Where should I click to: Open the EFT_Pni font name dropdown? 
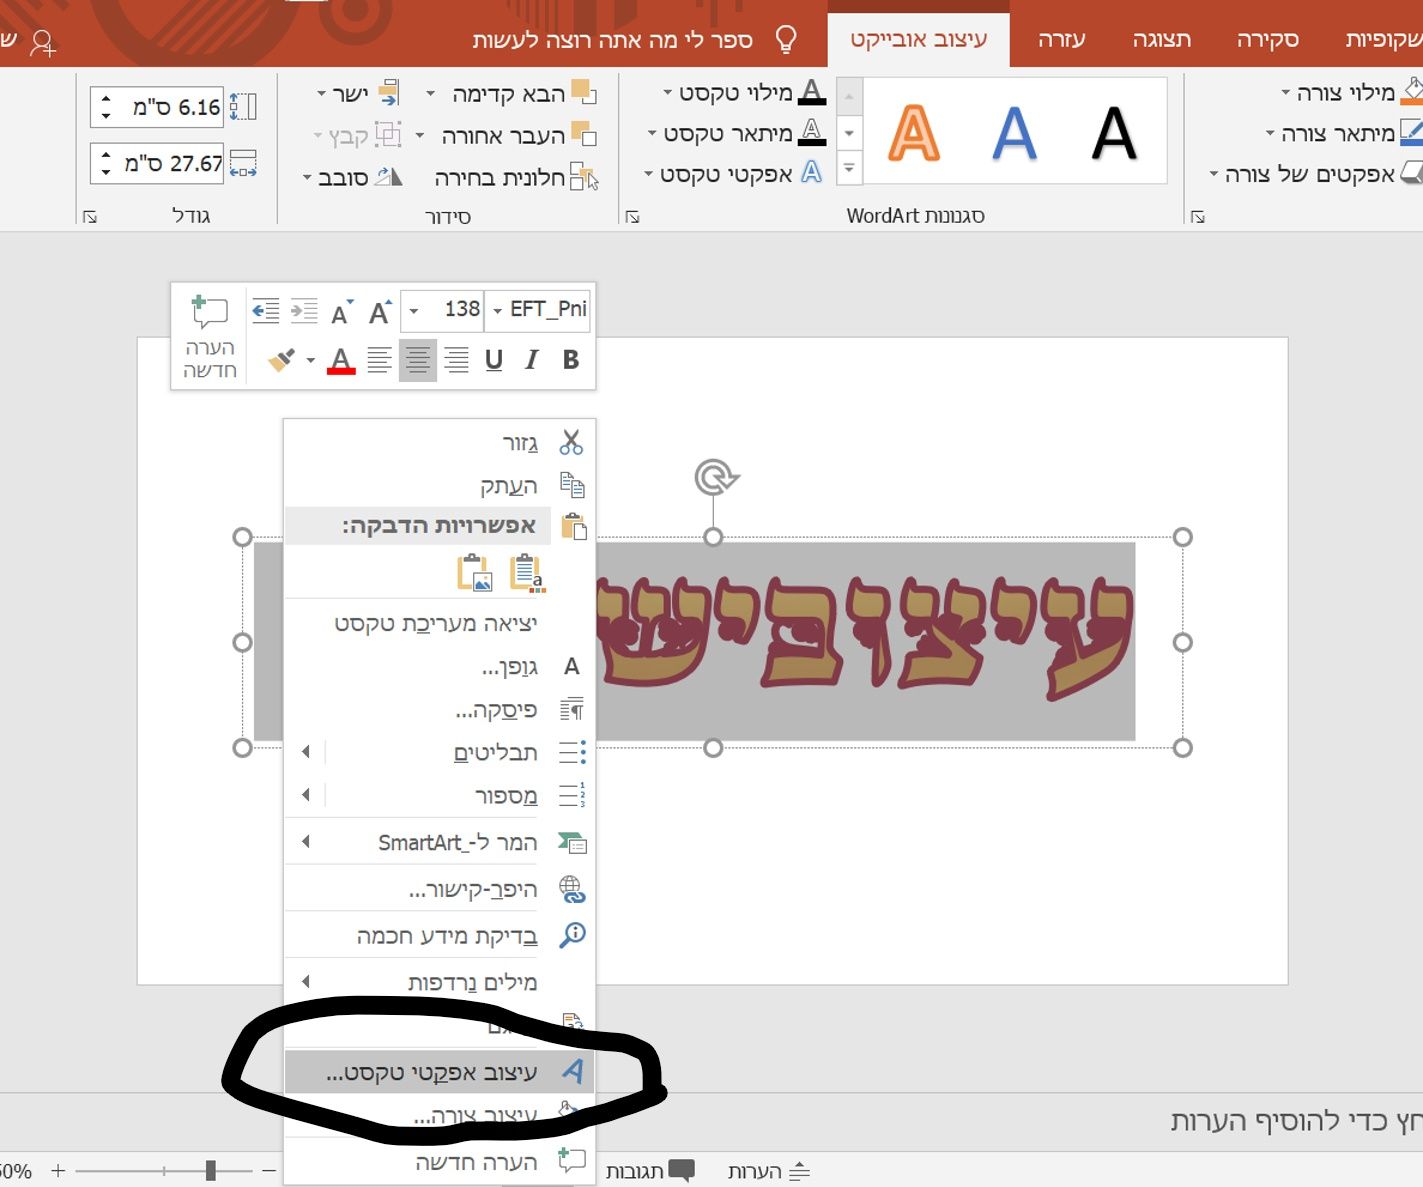[x=497, y=311]
